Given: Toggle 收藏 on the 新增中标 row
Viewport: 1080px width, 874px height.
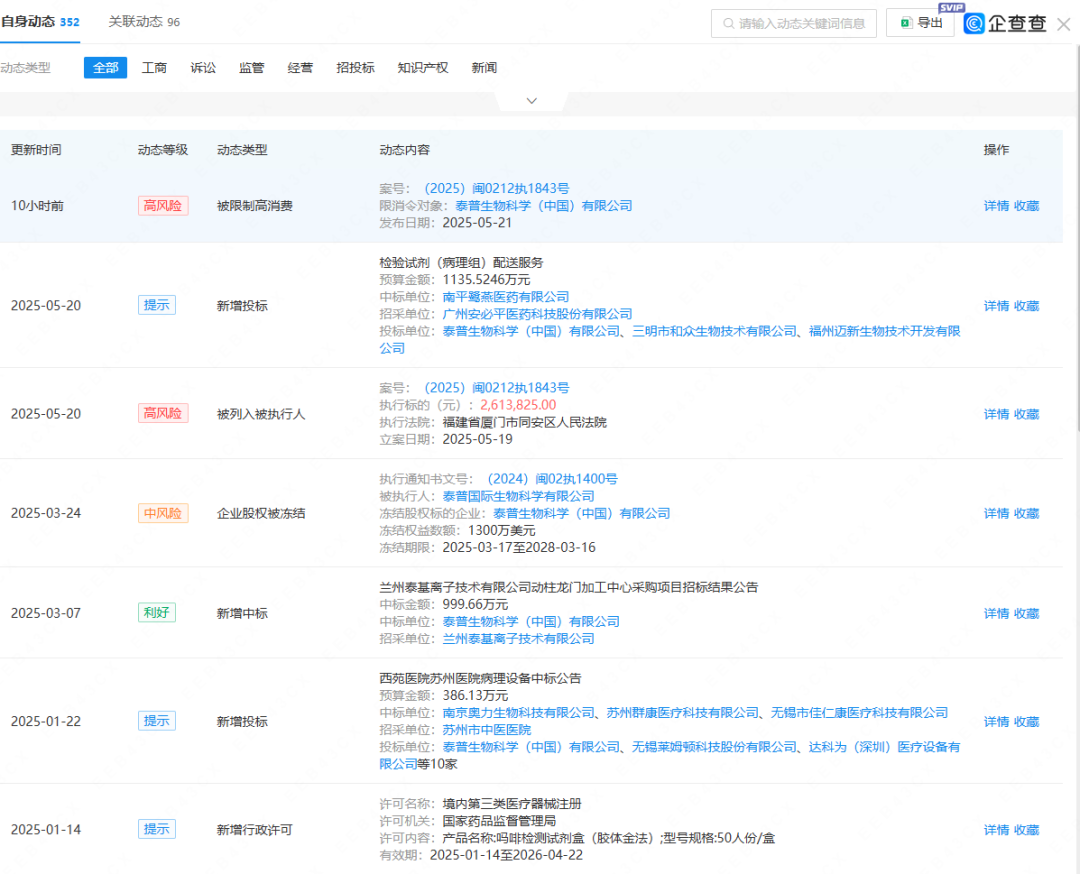Looking at the screenshot, I should (x=1026, y=613).
